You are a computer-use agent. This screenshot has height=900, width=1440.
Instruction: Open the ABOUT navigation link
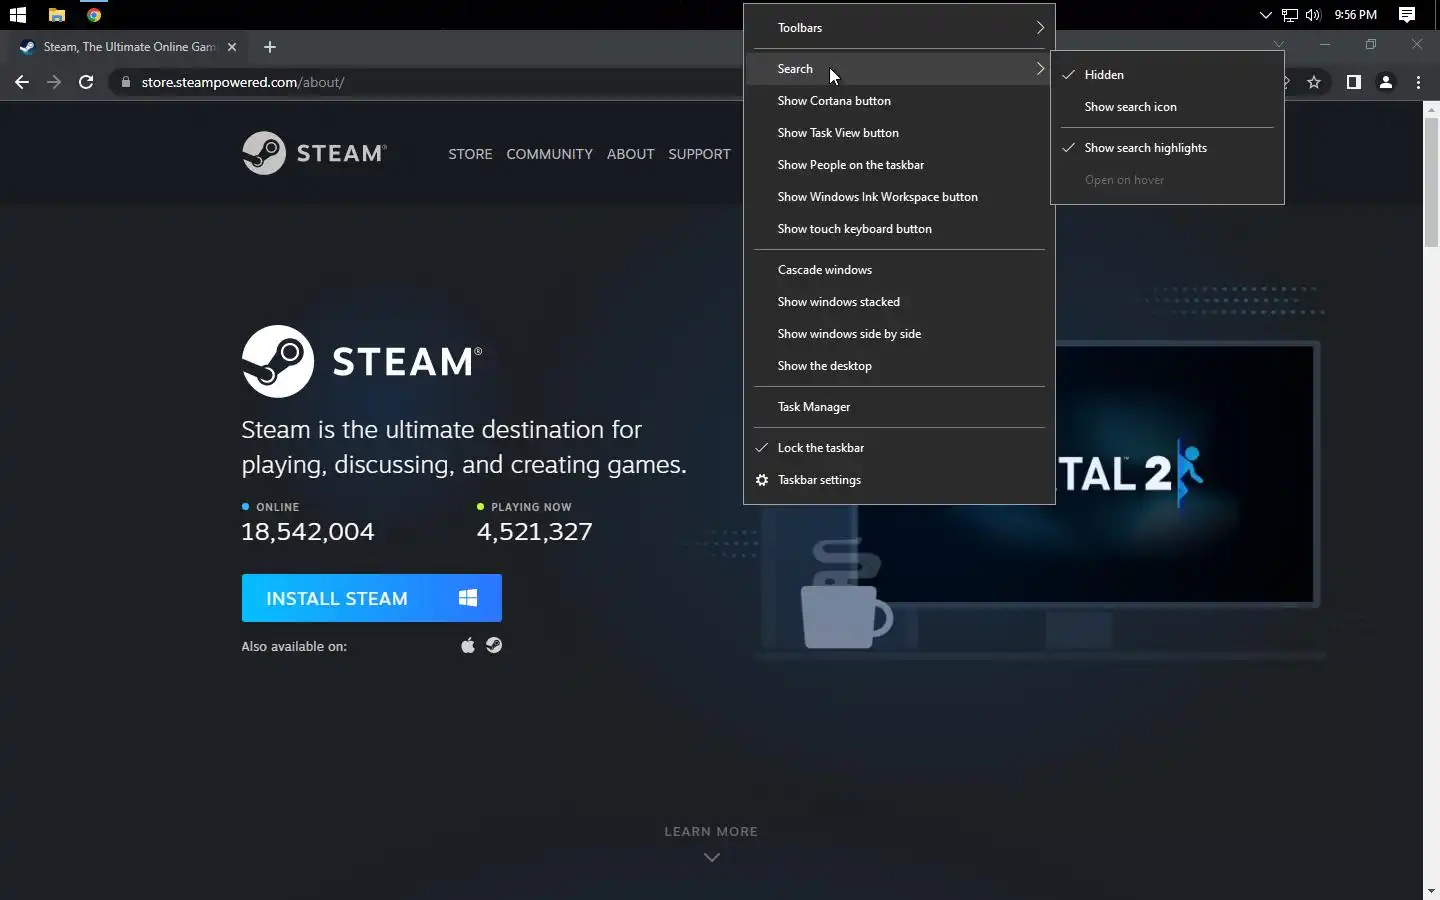(x=630, y=154)
